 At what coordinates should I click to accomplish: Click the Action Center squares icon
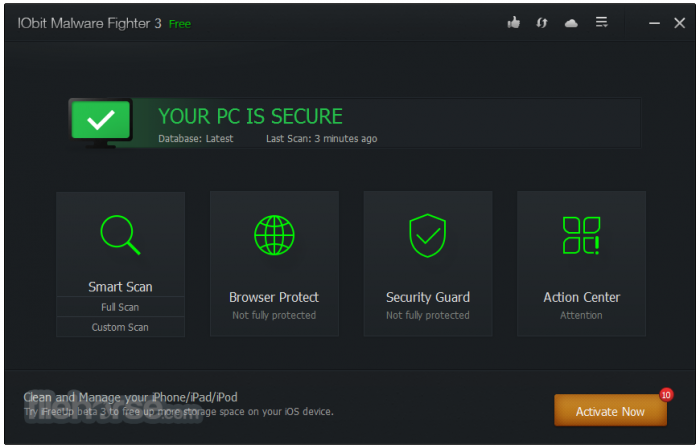point(581,236)
